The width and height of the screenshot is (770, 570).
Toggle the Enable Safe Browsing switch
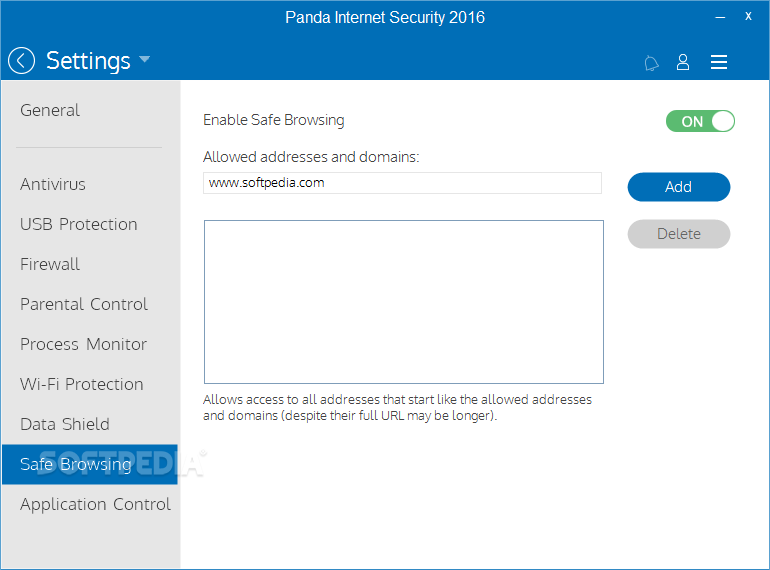tap(700, 121)
